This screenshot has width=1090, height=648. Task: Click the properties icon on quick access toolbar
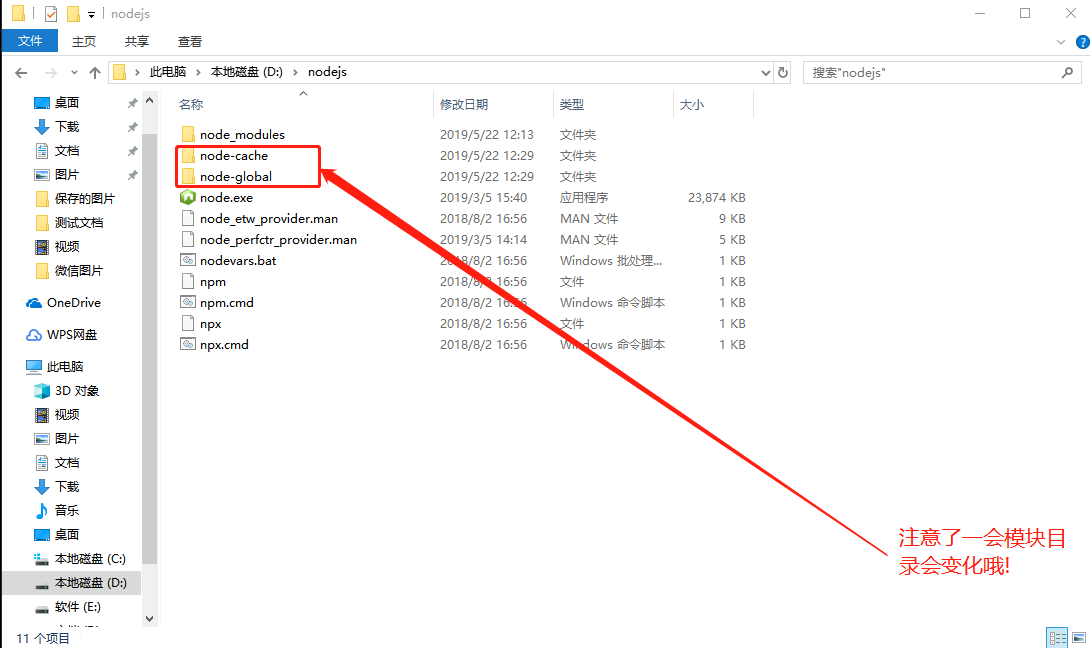click(x=51, y=13)
